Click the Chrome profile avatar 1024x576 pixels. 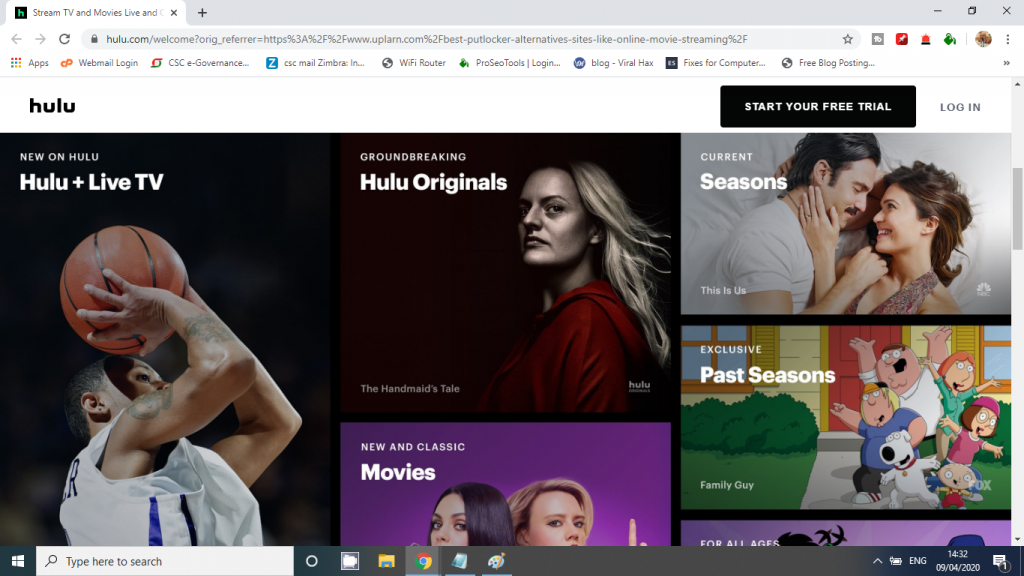point(984,39)
